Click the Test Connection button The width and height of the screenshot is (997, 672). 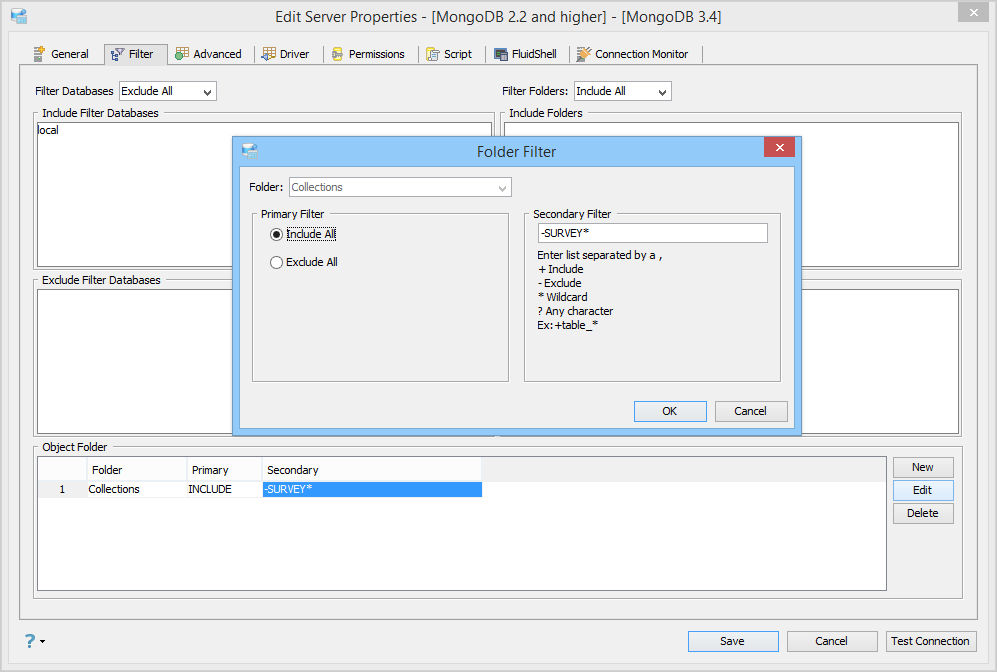(x=931, y=641)
